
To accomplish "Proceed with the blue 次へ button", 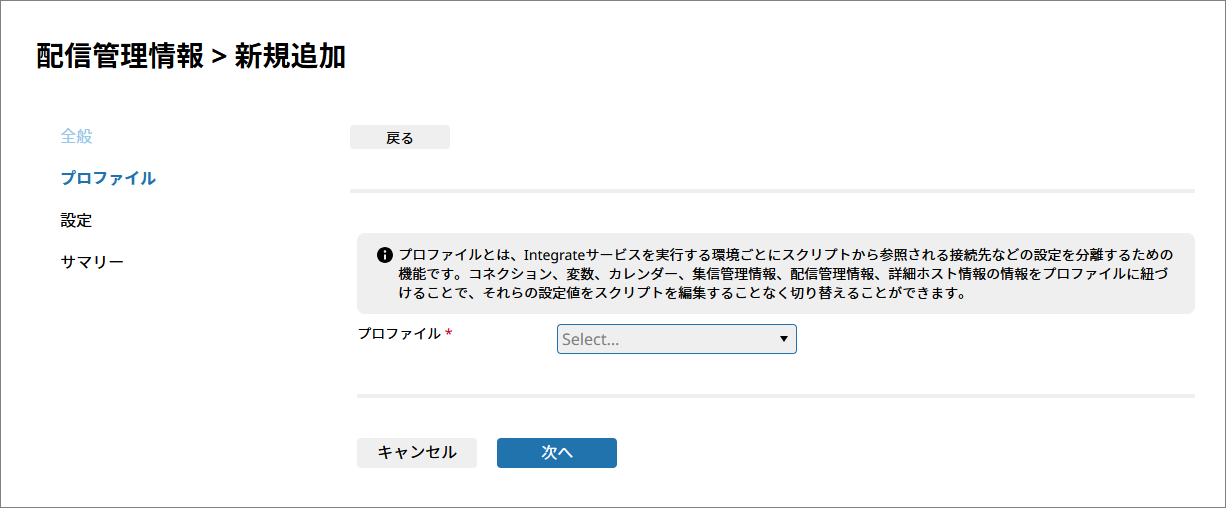I will 556,453.
